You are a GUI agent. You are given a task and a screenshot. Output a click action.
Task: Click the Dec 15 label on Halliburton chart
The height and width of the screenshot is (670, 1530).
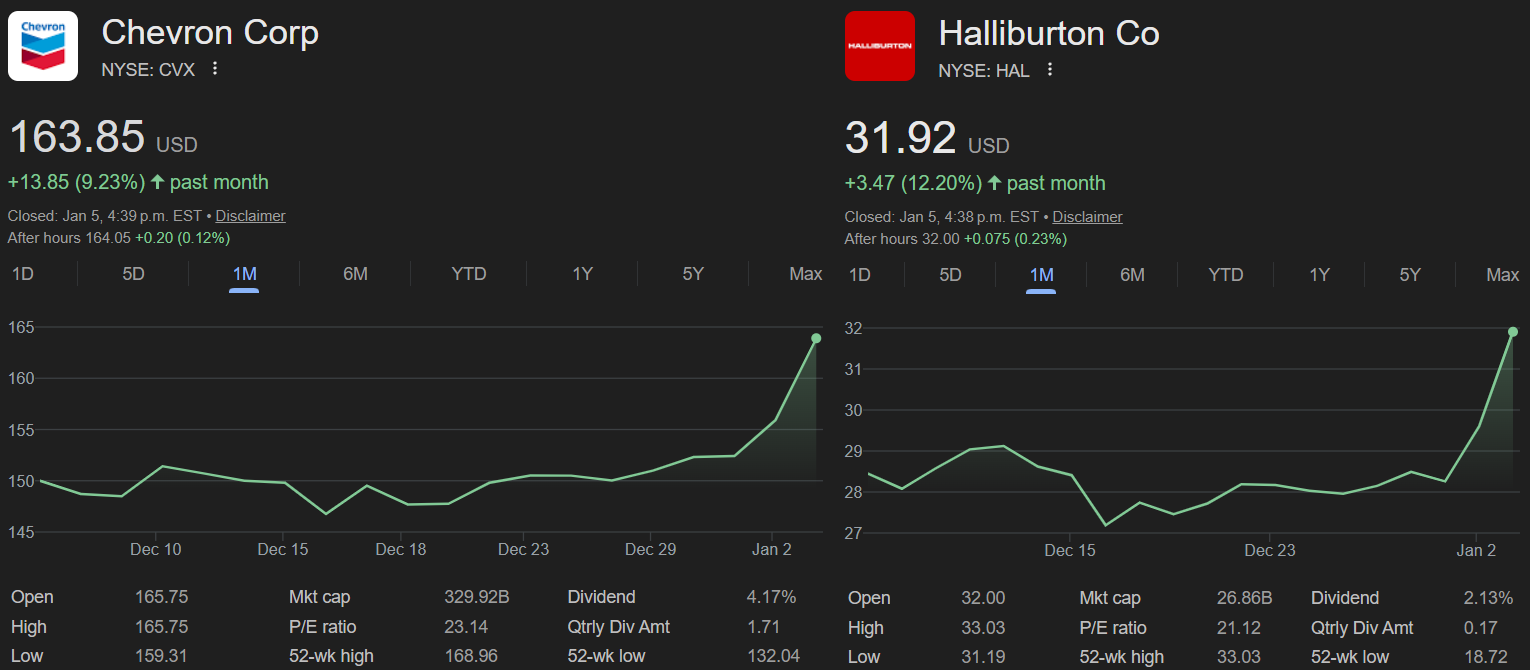click(x=1070, y=550)
